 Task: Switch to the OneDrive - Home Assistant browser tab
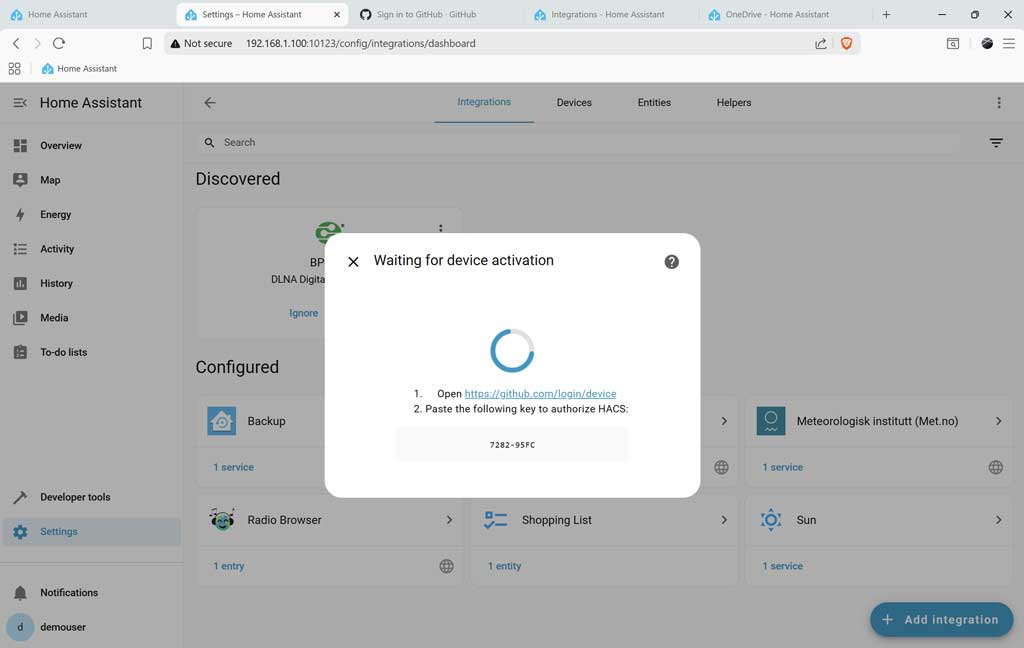click(x=777, y=14)
